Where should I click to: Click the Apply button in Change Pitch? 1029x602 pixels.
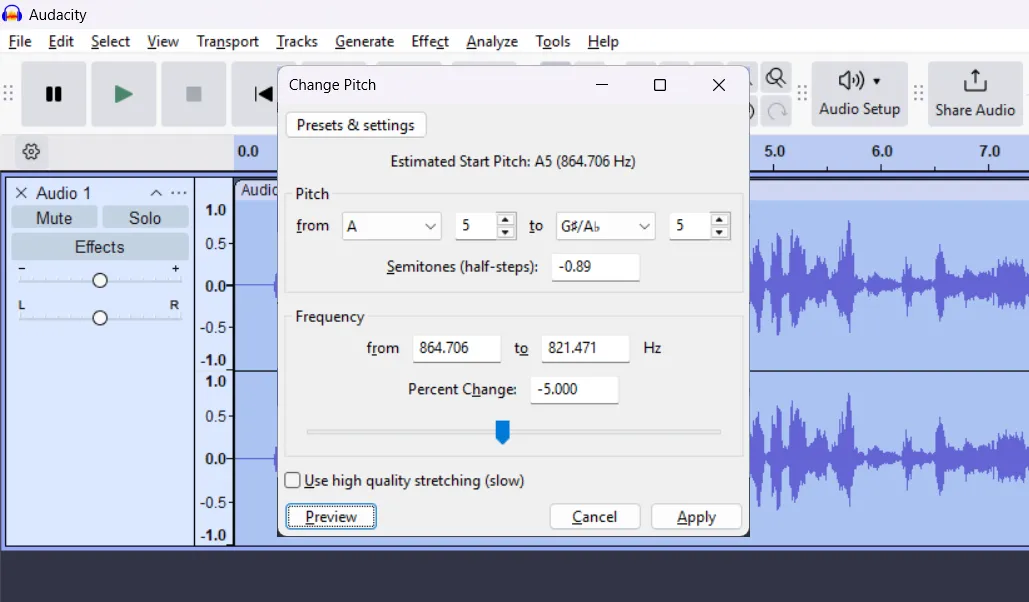[x=696, y=517]
